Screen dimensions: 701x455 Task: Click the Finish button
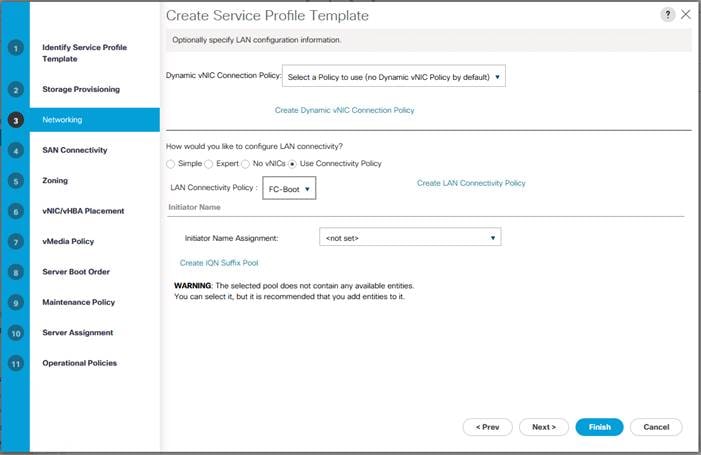[600, 427]
